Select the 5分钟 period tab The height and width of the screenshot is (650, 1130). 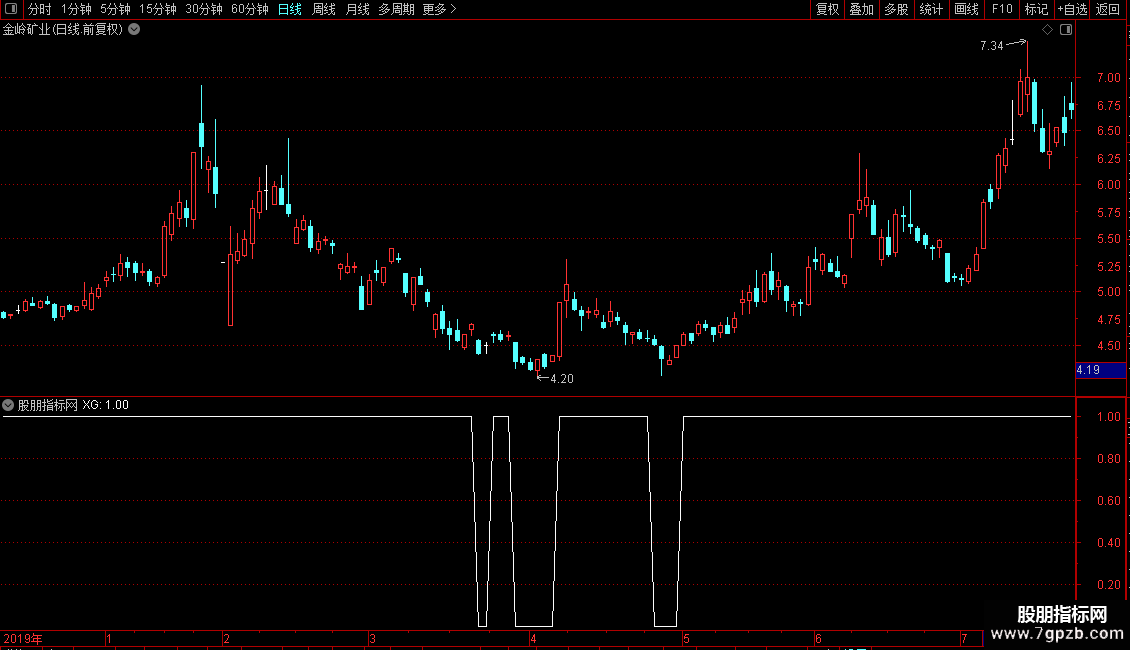[x=115, y=9]
